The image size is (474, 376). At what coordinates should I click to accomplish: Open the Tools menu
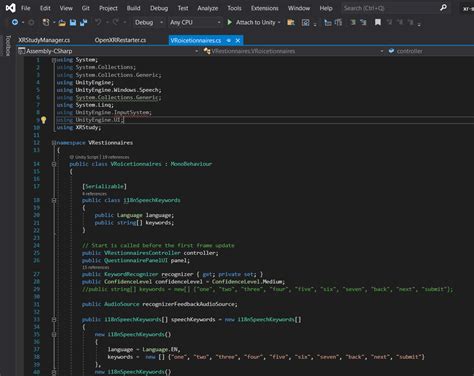coord(234,8)
